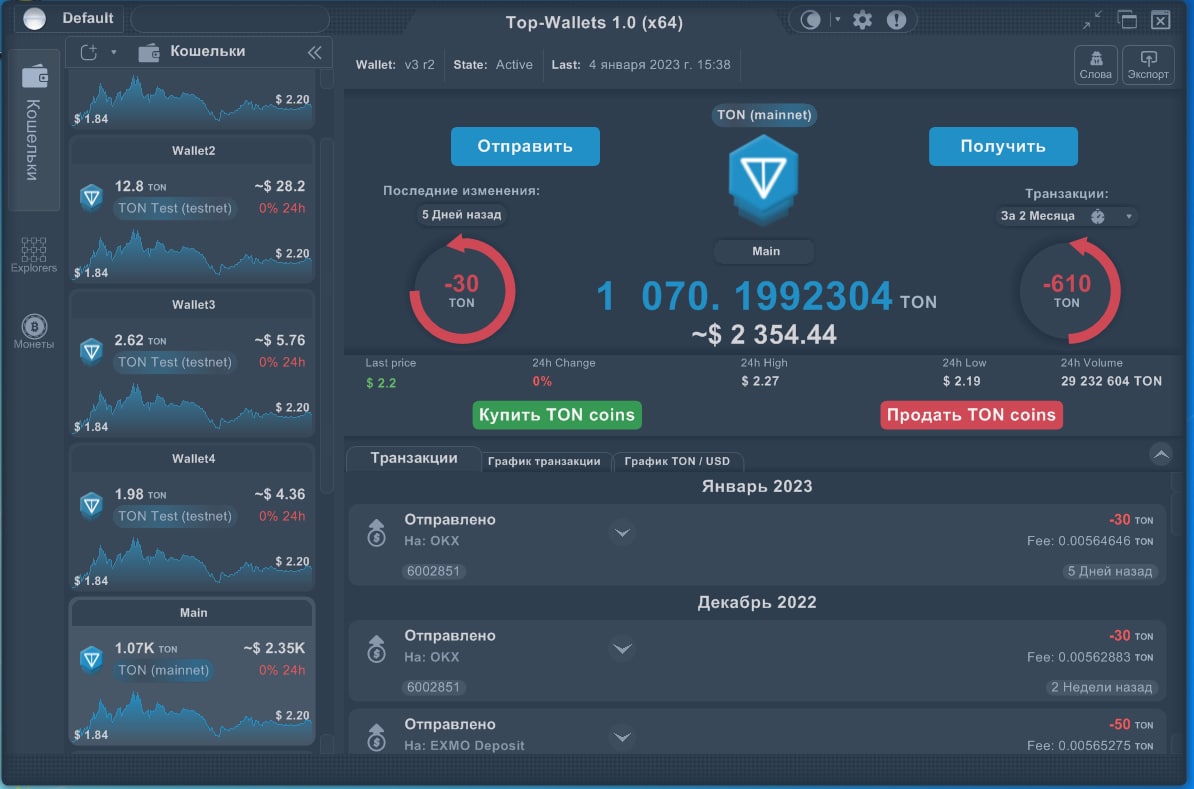Screen dimensions: 1194x789
Task: Open the За 2 Месяца period dropdown
Action: [x=1065, y=216]
